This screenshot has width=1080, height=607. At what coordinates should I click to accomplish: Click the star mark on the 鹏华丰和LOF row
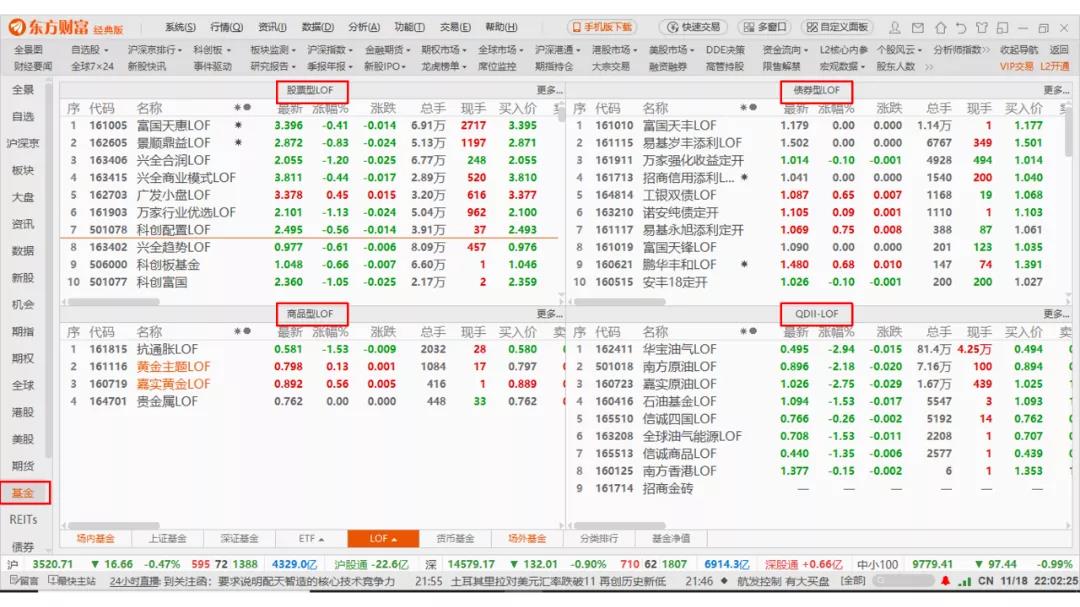pos(745,264)
